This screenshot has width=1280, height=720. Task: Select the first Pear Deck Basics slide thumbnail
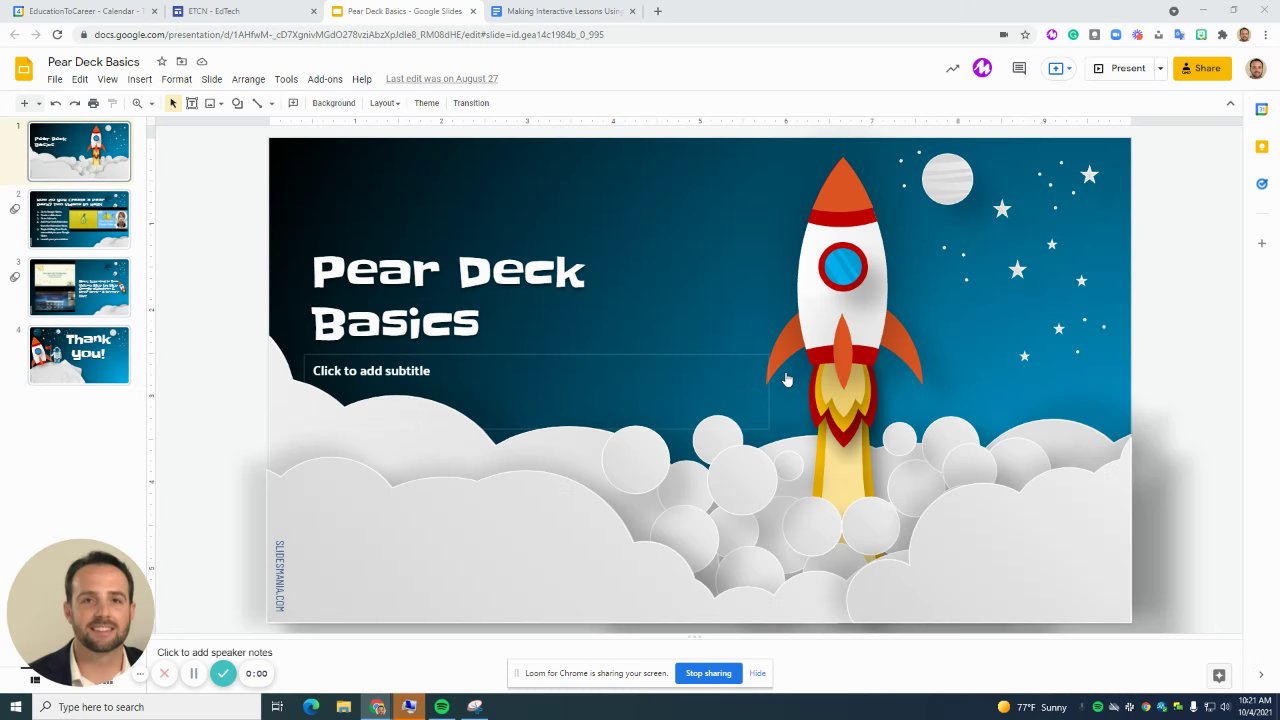(x=79, y=152)
